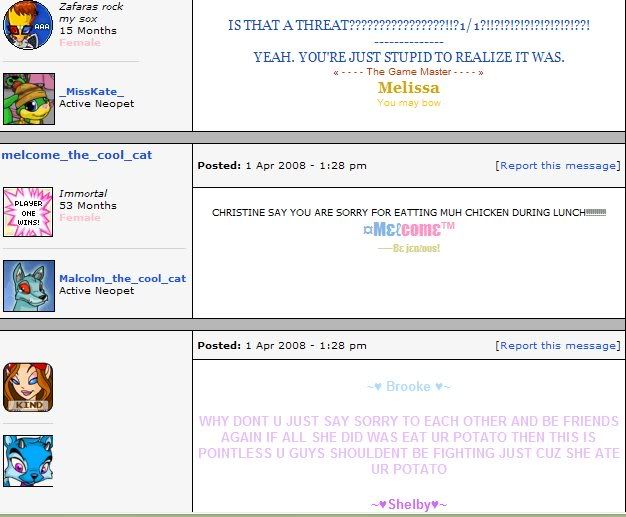
Task: Click the "Be jealous!" signature line
Action: [408, 247]
